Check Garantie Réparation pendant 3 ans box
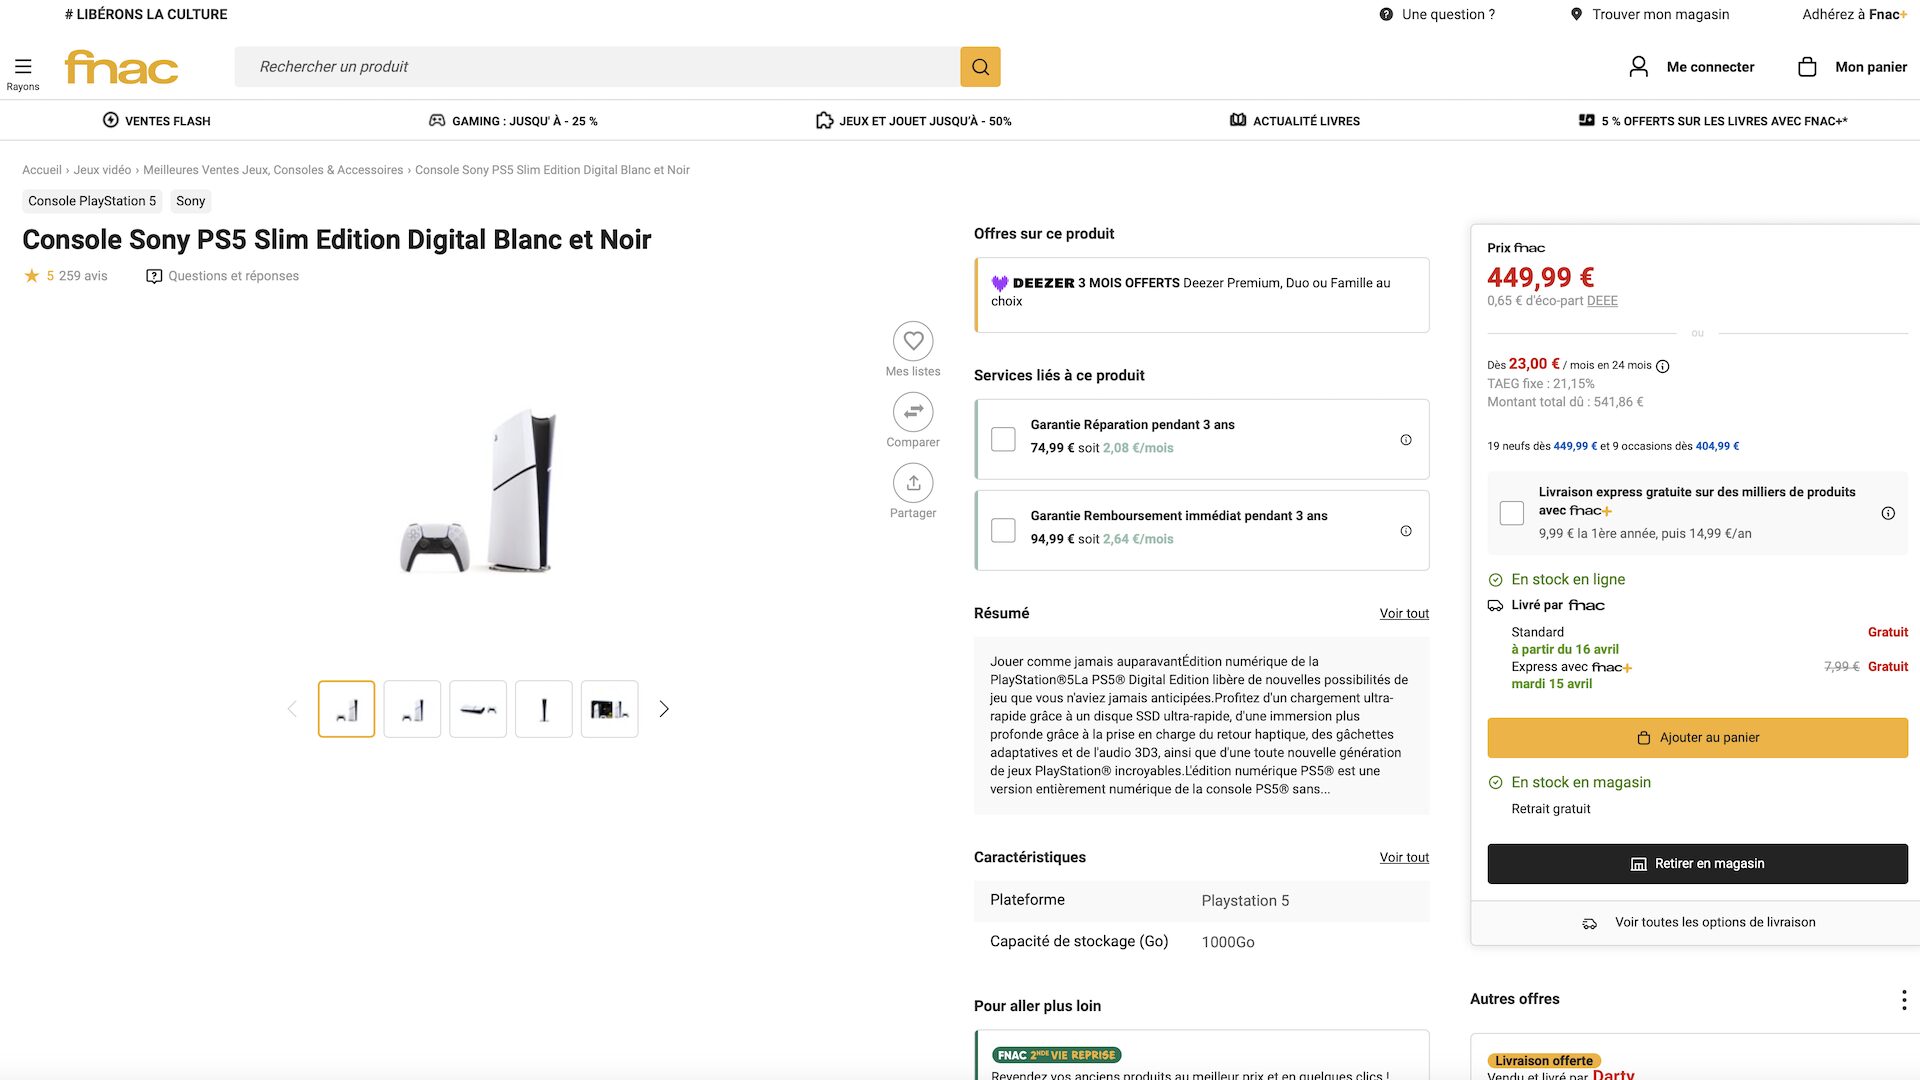Viewport: 1920px width, 1080px height. (1003, 439)
